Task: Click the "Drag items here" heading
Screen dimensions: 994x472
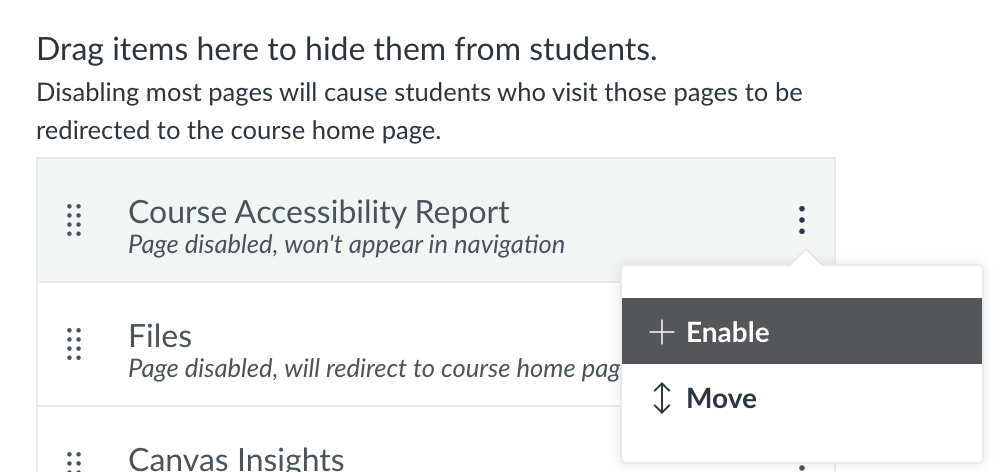Action: click(347, 48)
